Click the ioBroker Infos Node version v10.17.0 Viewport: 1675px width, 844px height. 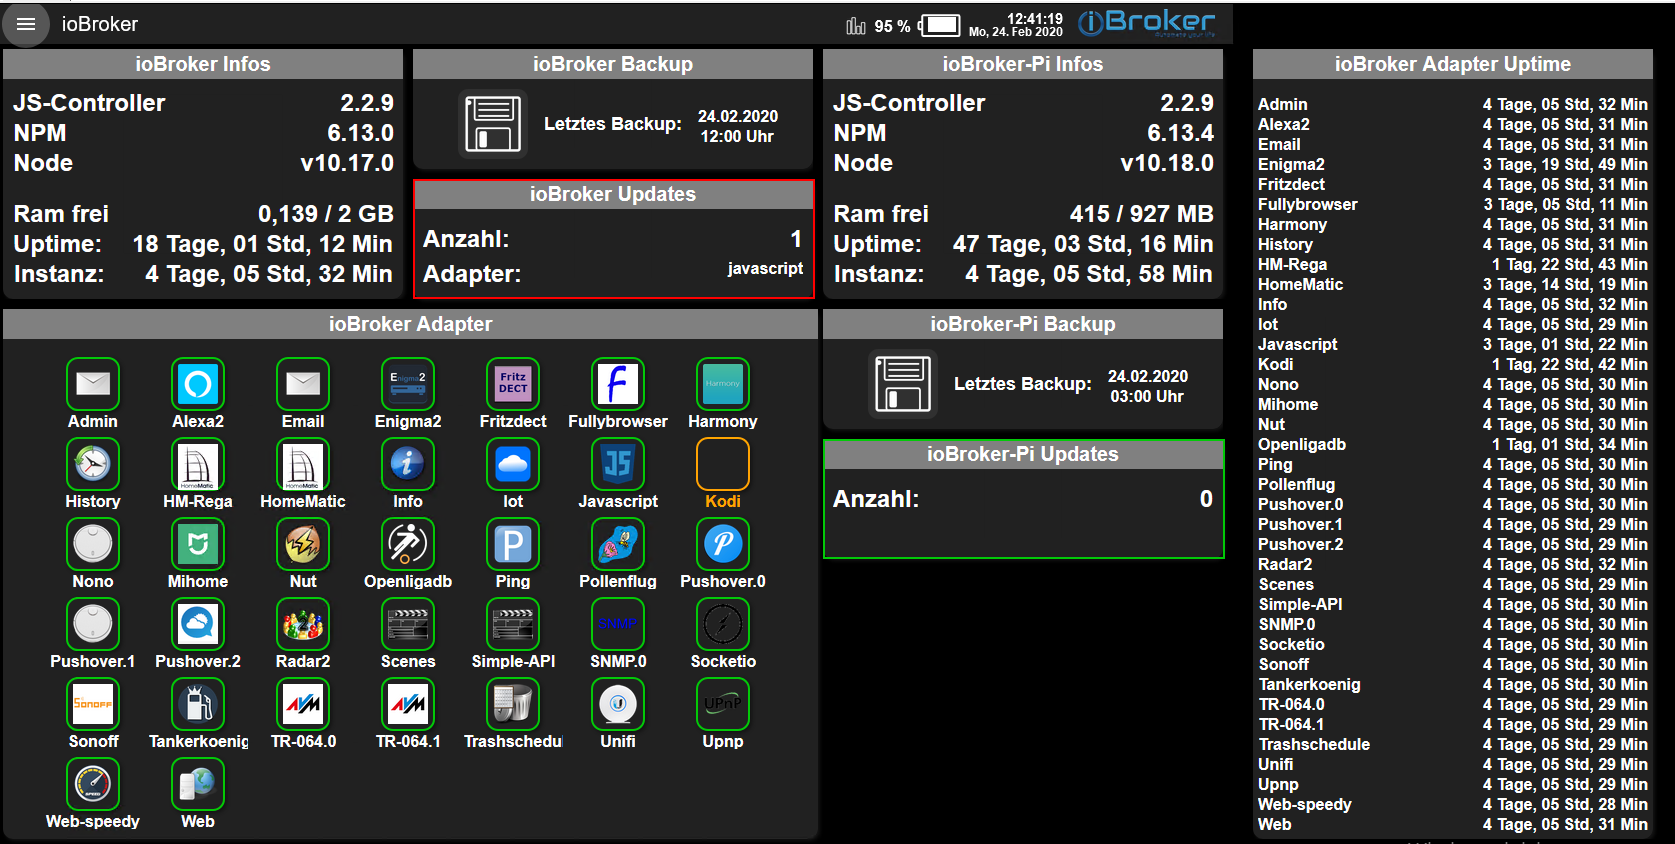tap(347, 163)
